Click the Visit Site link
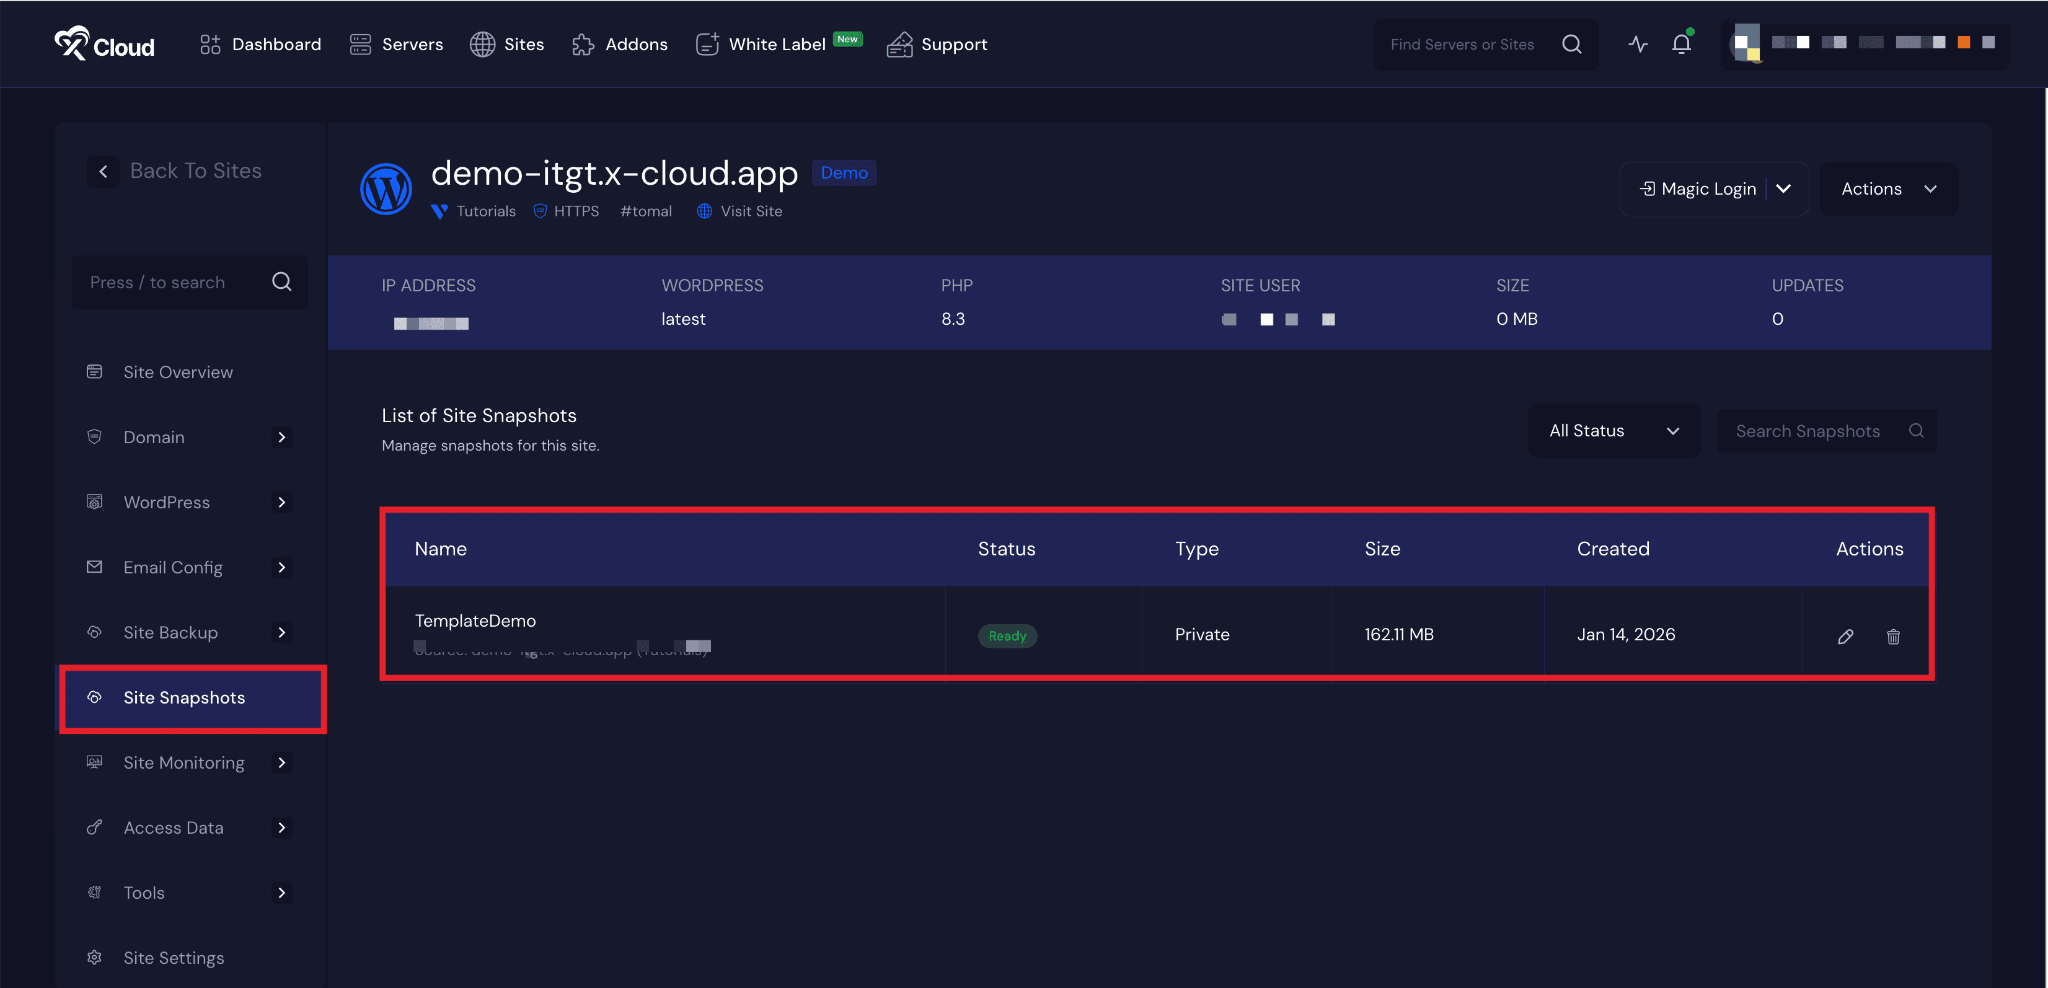Screen dimensions: 2048x988 [x=750, y=211]
